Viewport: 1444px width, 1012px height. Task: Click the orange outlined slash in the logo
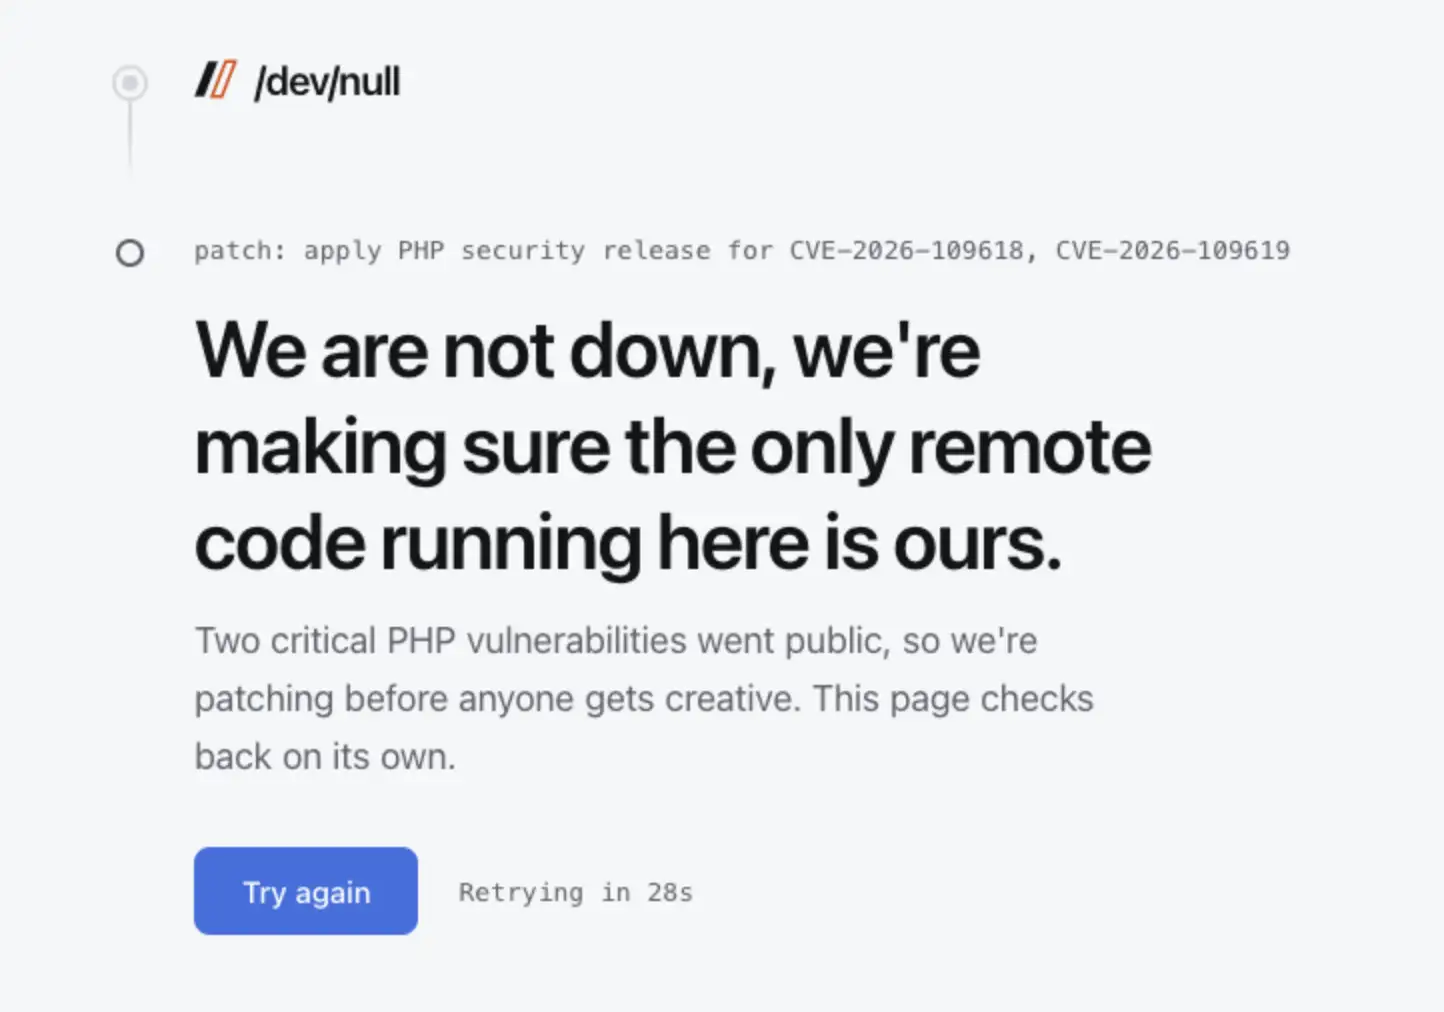click(225, 80)
